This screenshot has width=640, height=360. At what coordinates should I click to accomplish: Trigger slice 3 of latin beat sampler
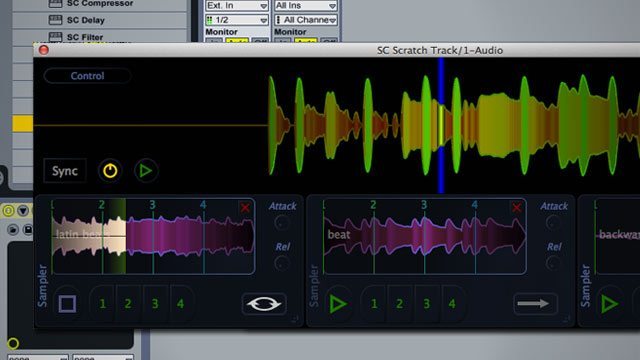[155, 304]
